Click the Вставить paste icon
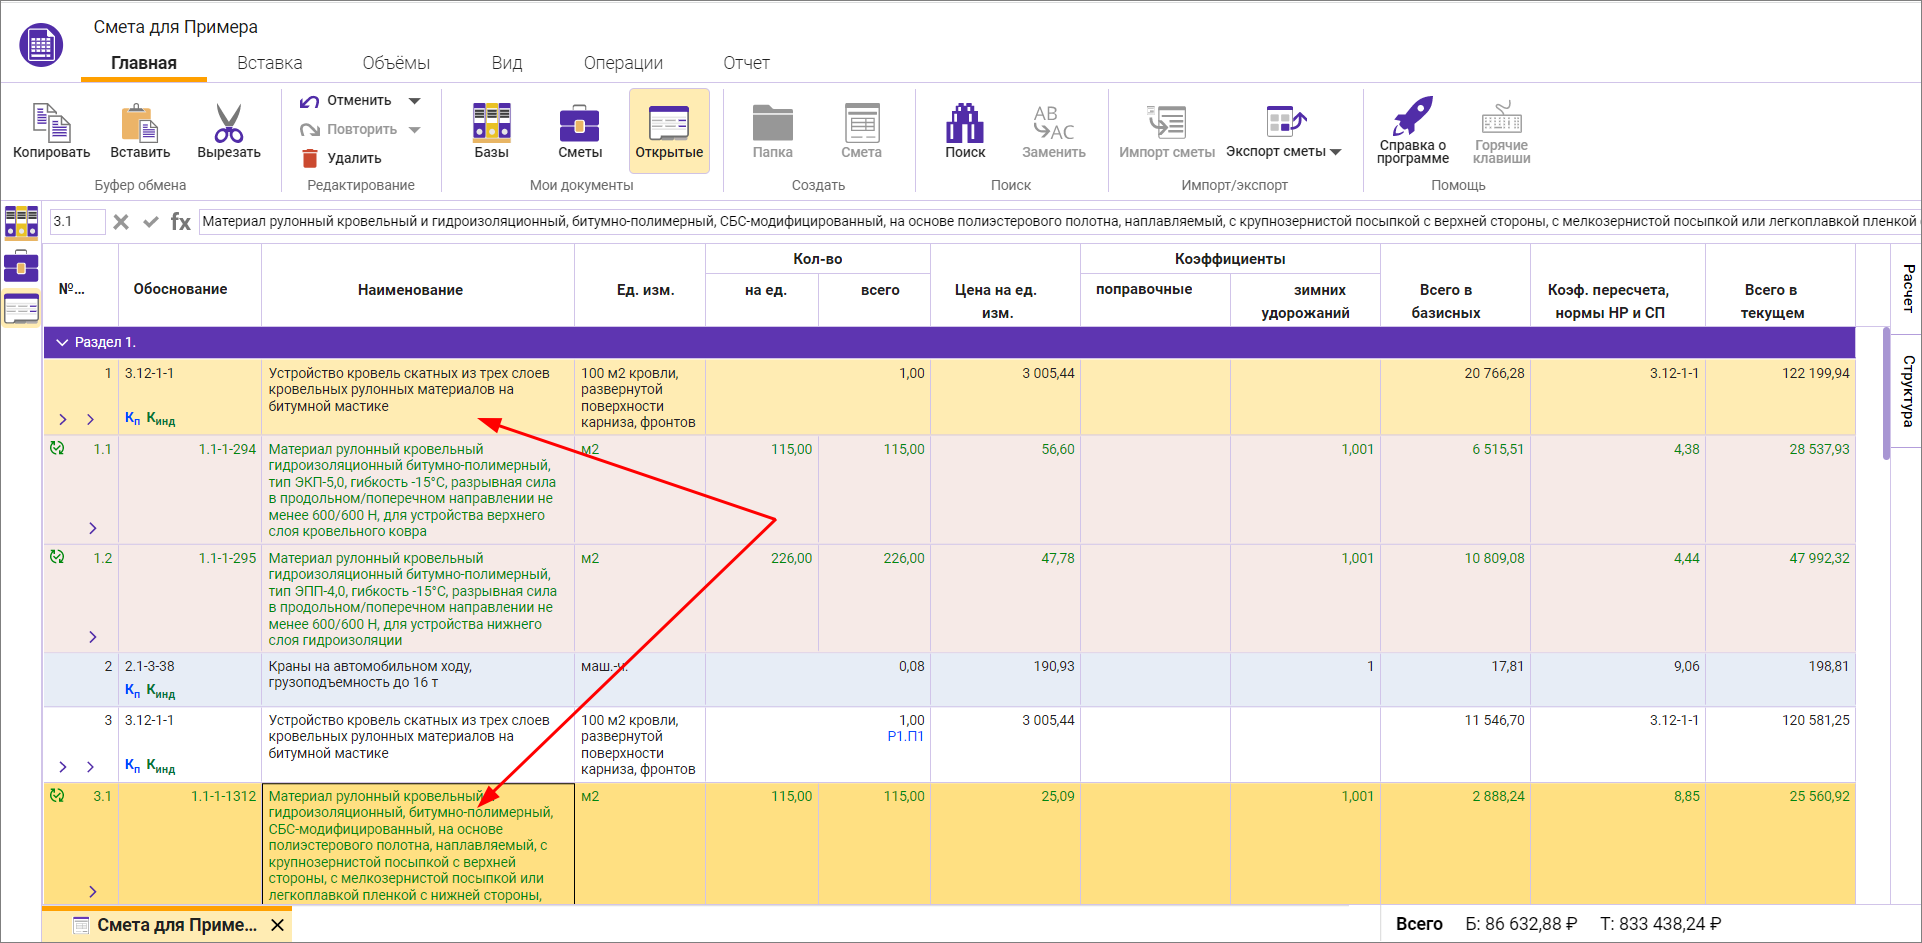The height and width of the screenshot is (943, 1922). click(140, 122)
